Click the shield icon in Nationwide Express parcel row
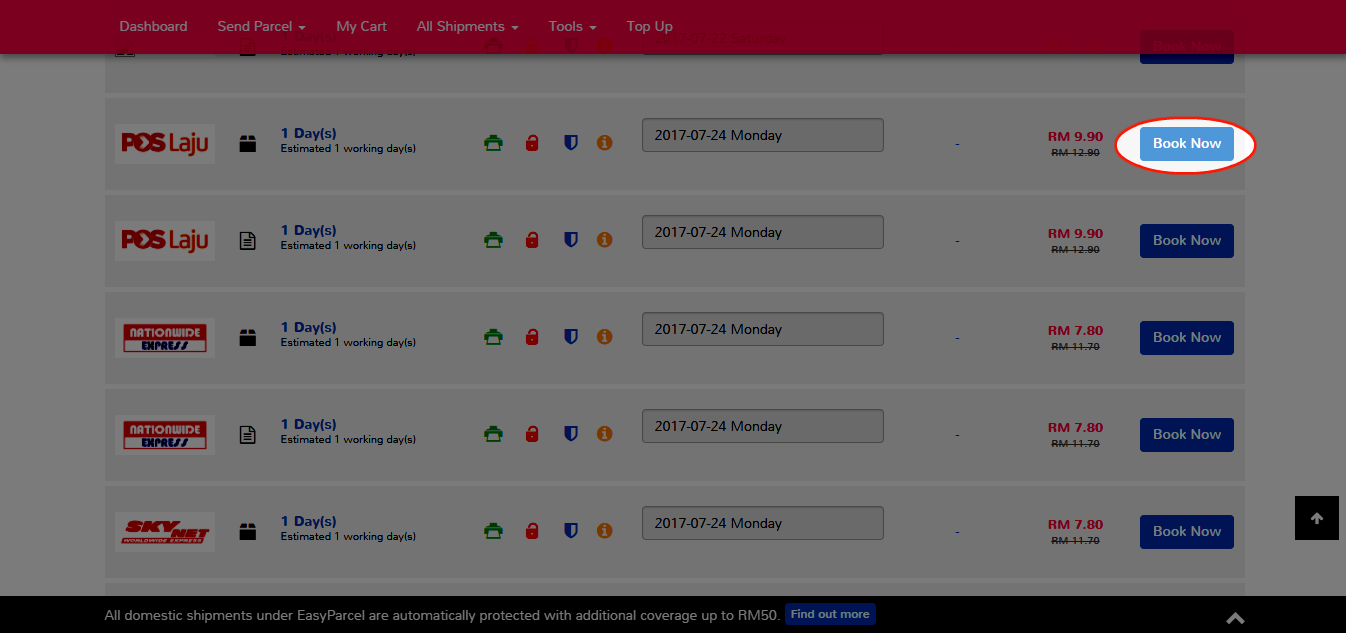 pos(571,337)
